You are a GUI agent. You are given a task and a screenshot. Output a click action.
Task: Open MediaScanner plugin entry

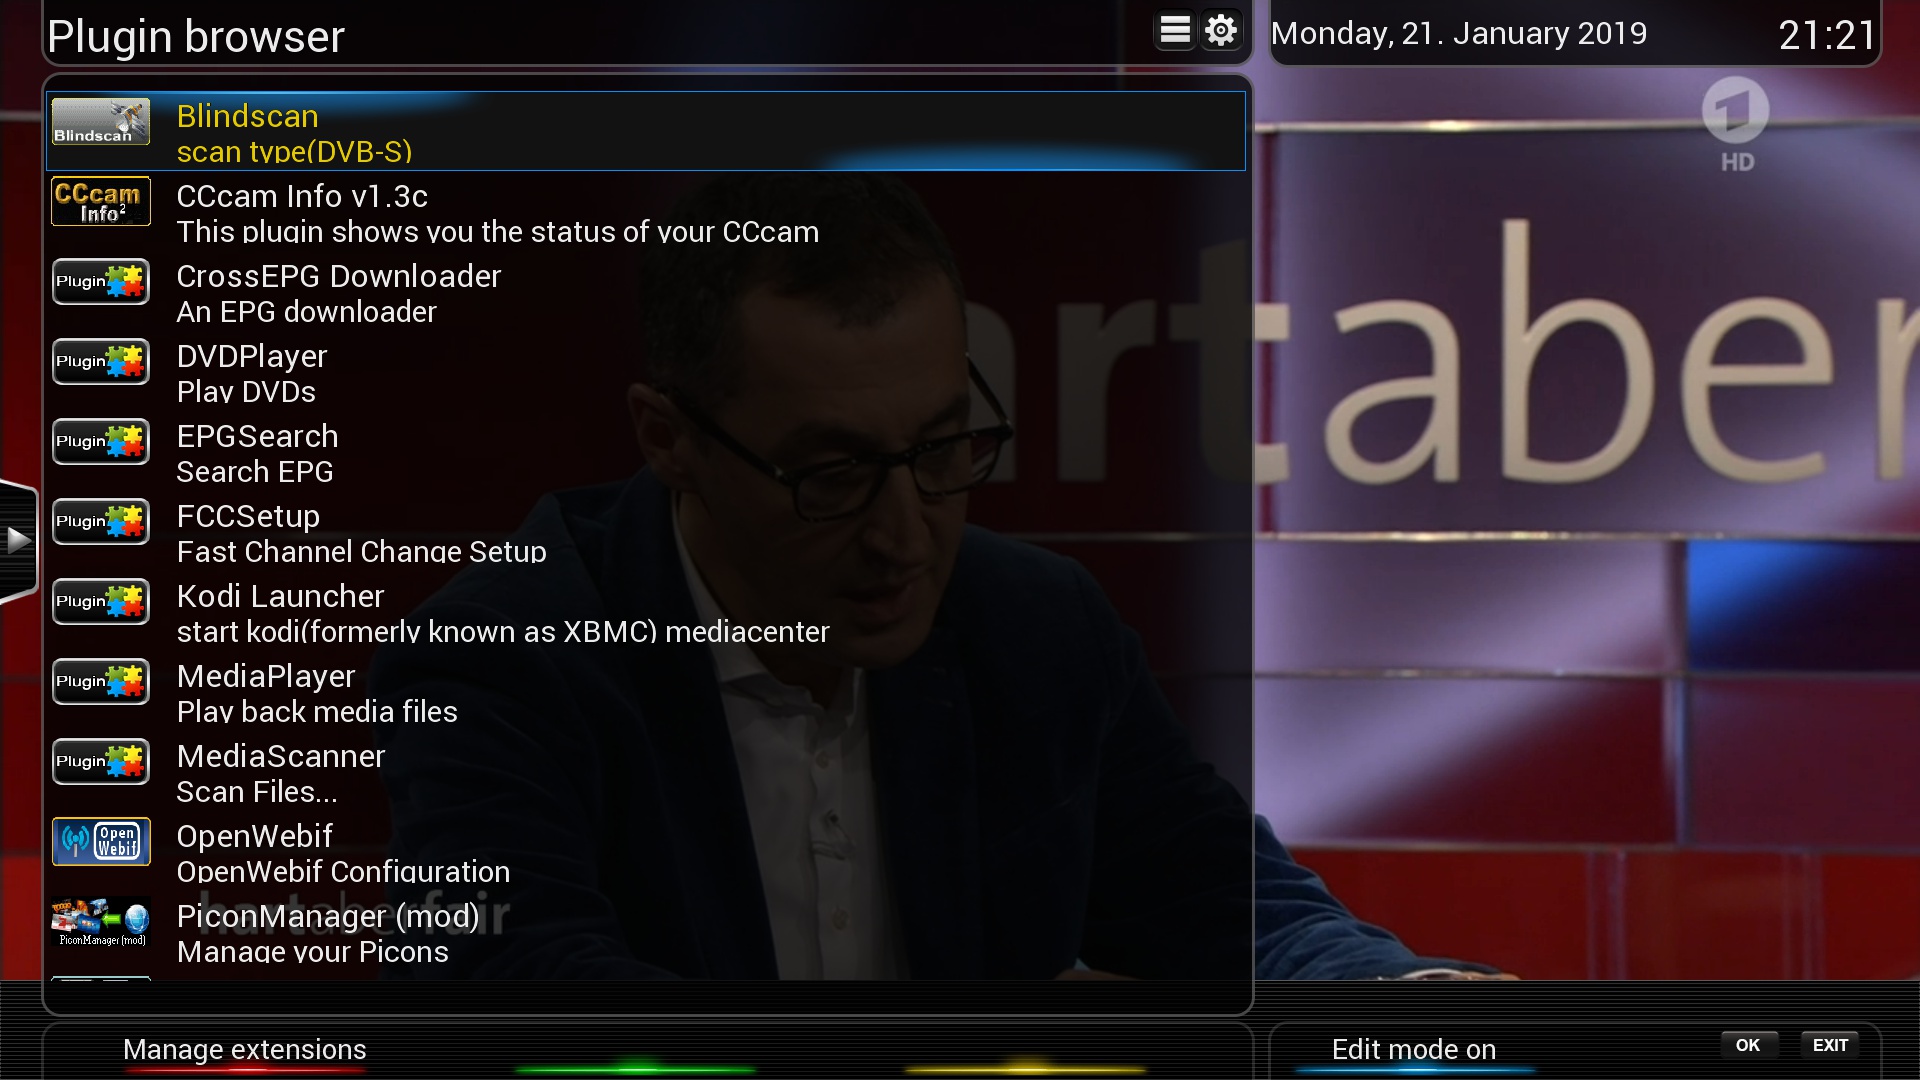click(646, 771)
